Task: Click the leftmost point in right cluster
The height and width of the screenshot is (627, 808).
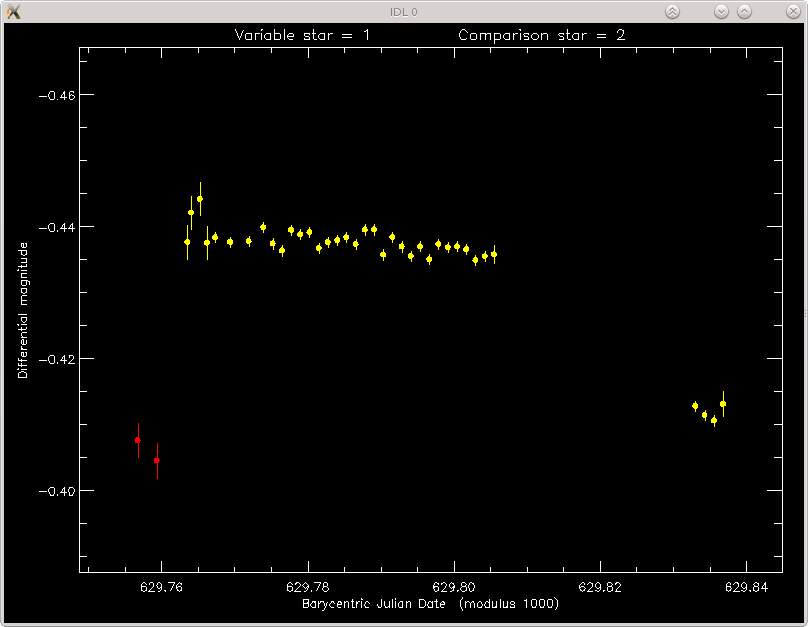Action: click(x=695, y=406)
